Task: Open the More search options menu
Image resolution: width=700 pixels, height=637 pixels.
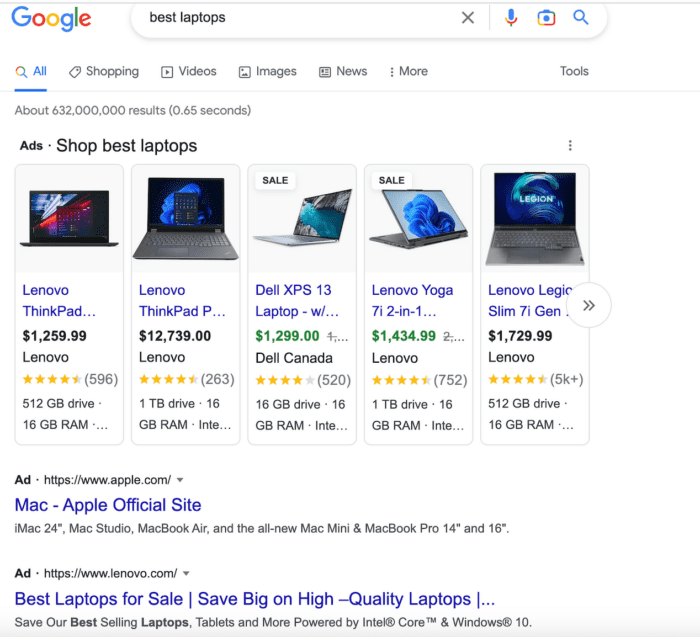Action: click(408, 71)
